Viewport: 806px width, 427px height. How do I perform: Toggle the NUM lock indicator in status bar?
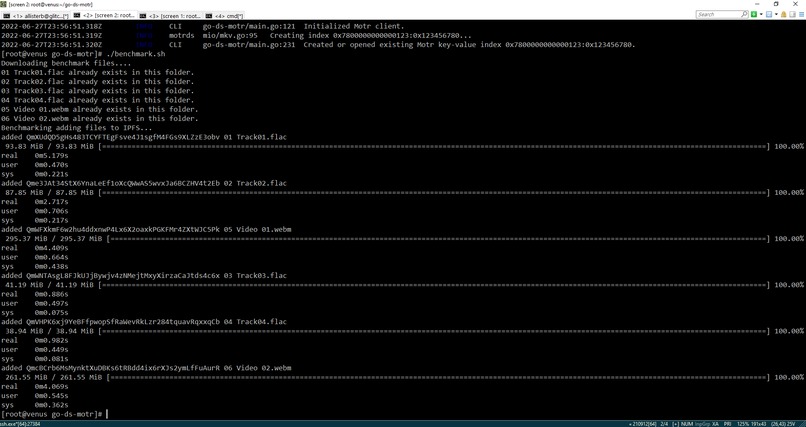point(687,424)
